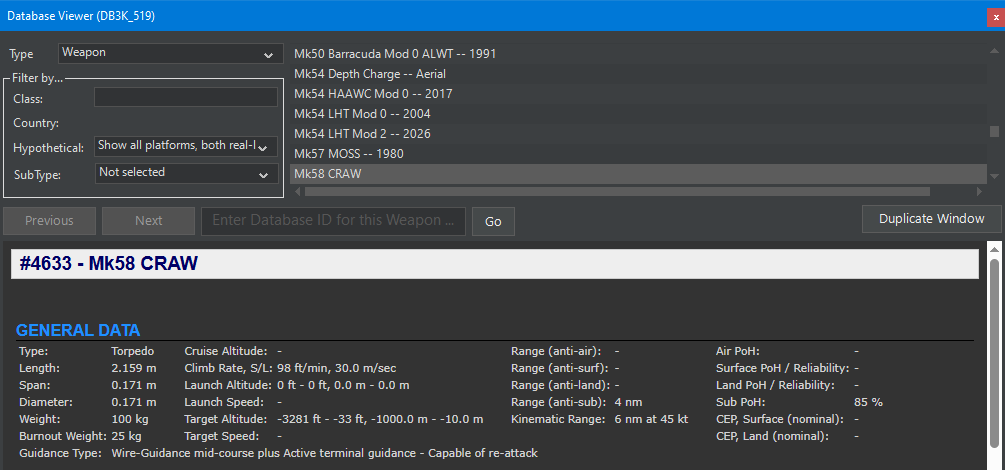Click Range (anti-sub) value 4 nm

tap(628, 403)
